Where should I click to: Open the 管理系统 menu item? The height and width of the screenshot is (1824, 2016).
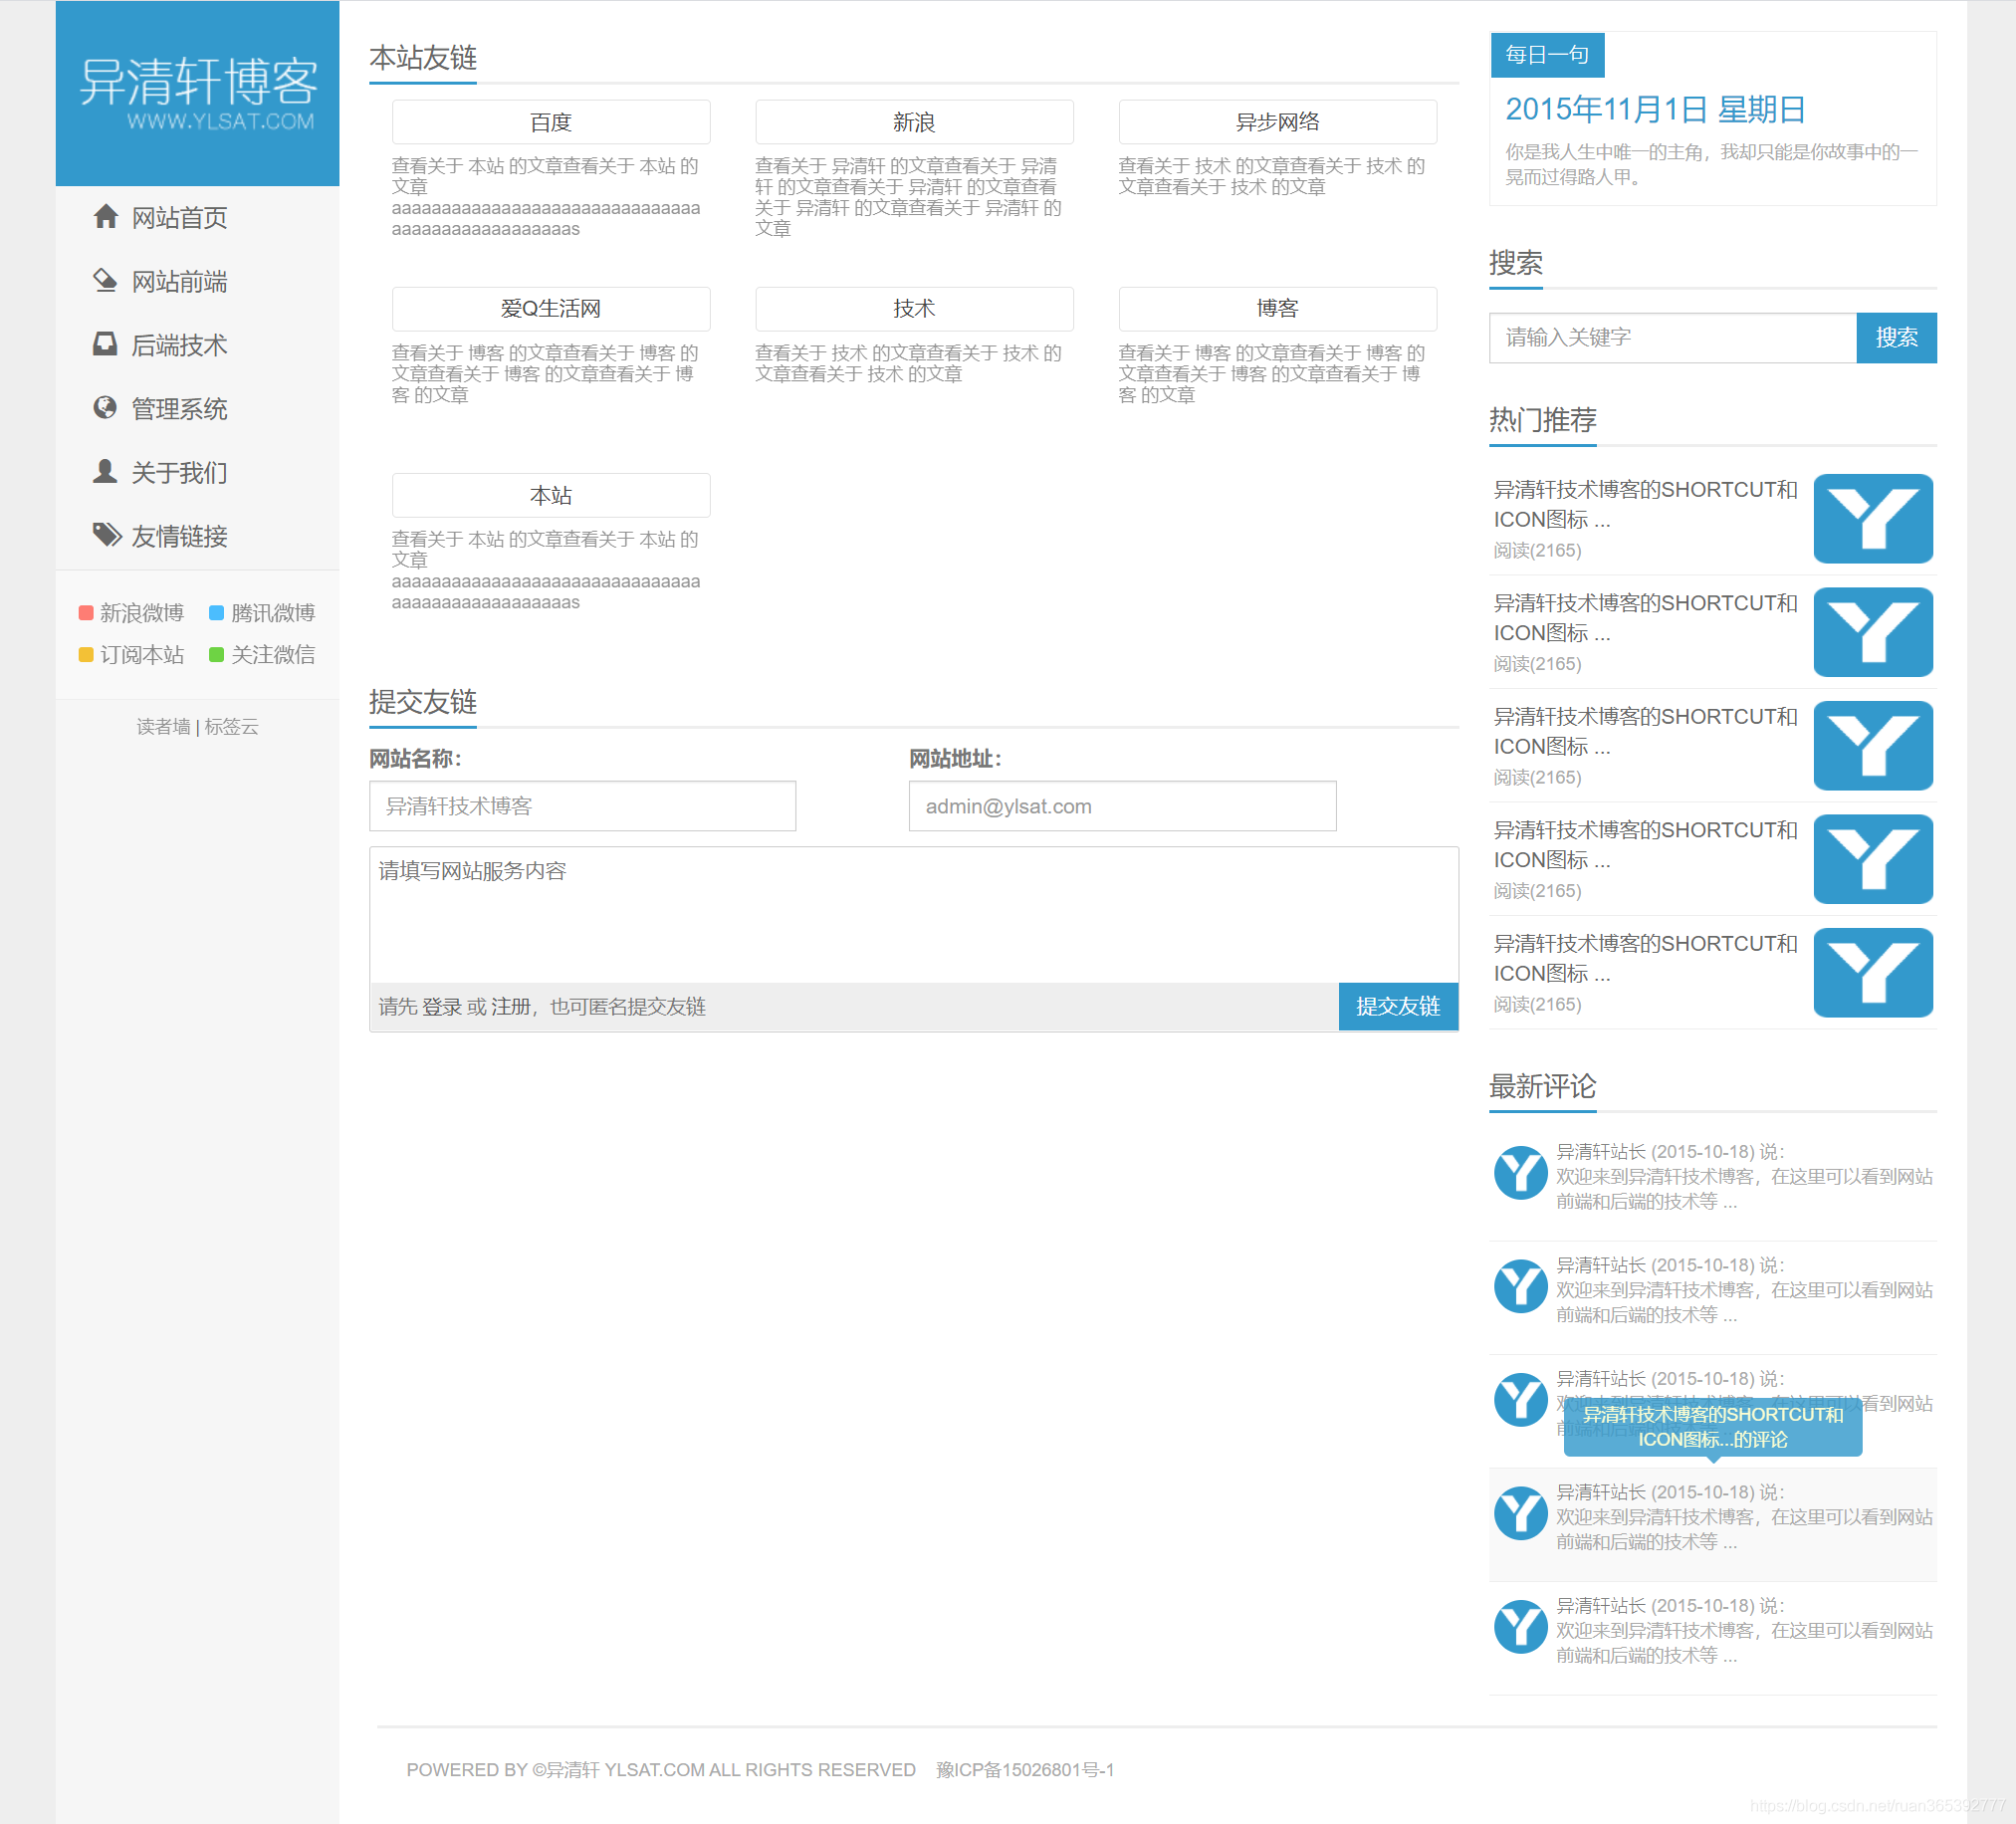click(x=179, y=409)
